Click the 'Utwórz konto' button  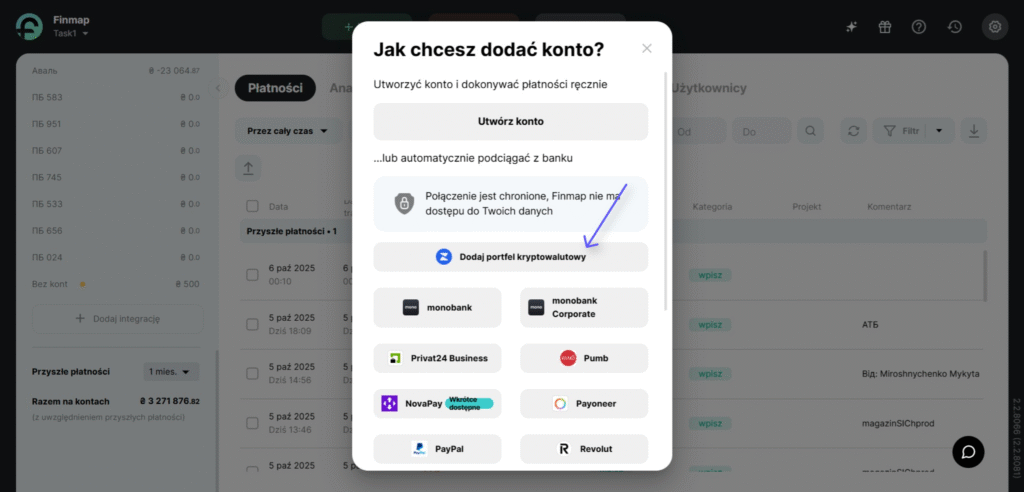pos(511,122)
